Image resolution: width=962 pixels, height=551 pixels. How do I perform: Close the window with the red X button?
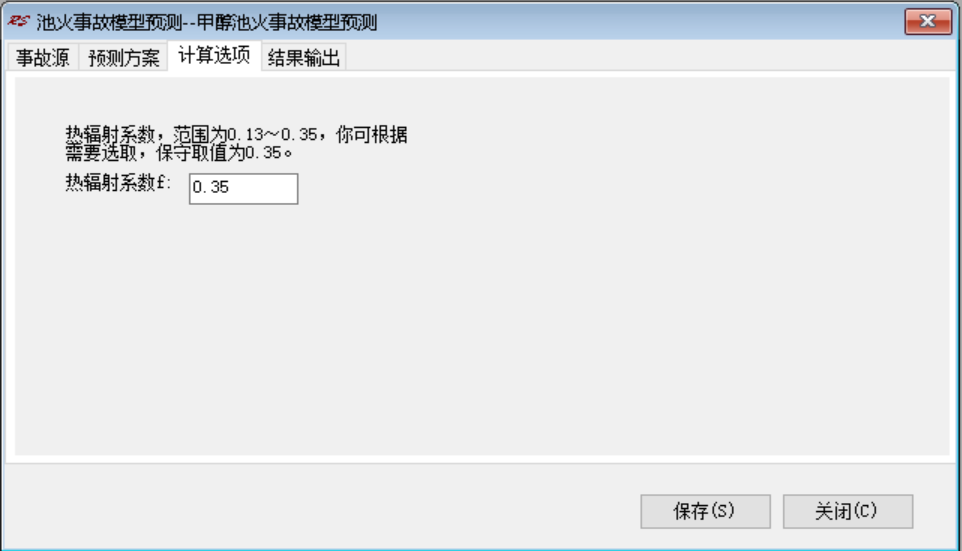click(x=928, y=22)
